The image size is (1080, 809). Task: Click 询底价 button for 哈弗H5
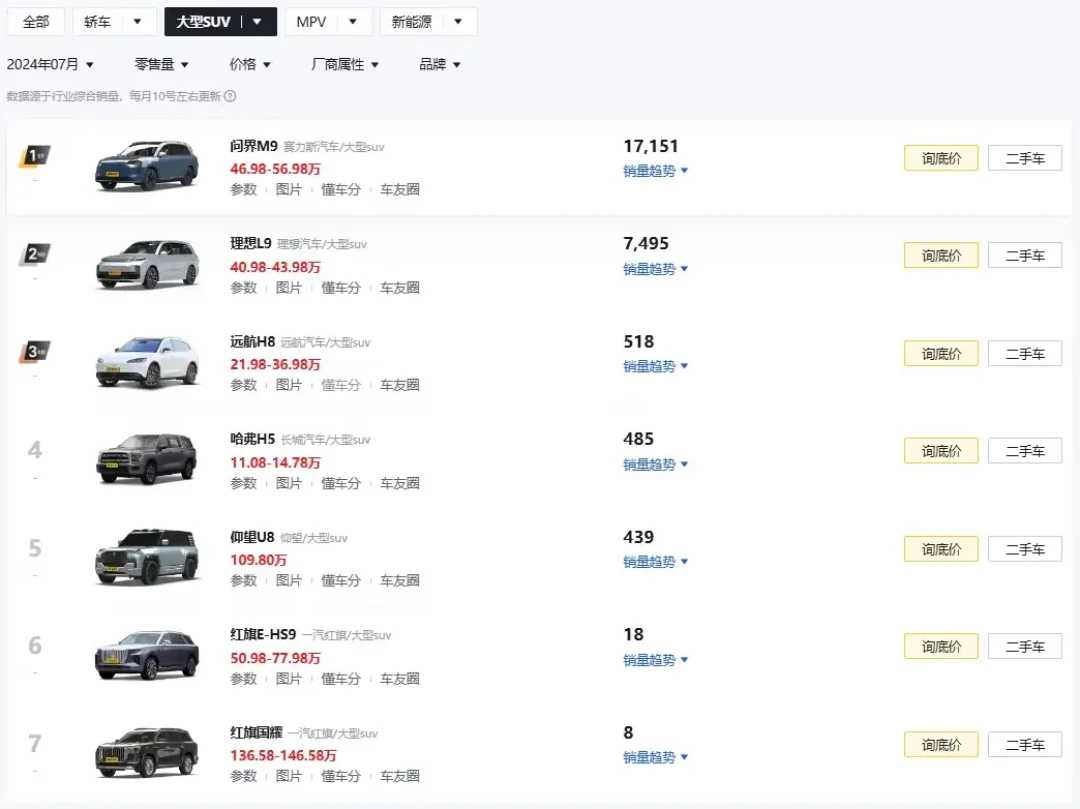(x=941, y=451)
